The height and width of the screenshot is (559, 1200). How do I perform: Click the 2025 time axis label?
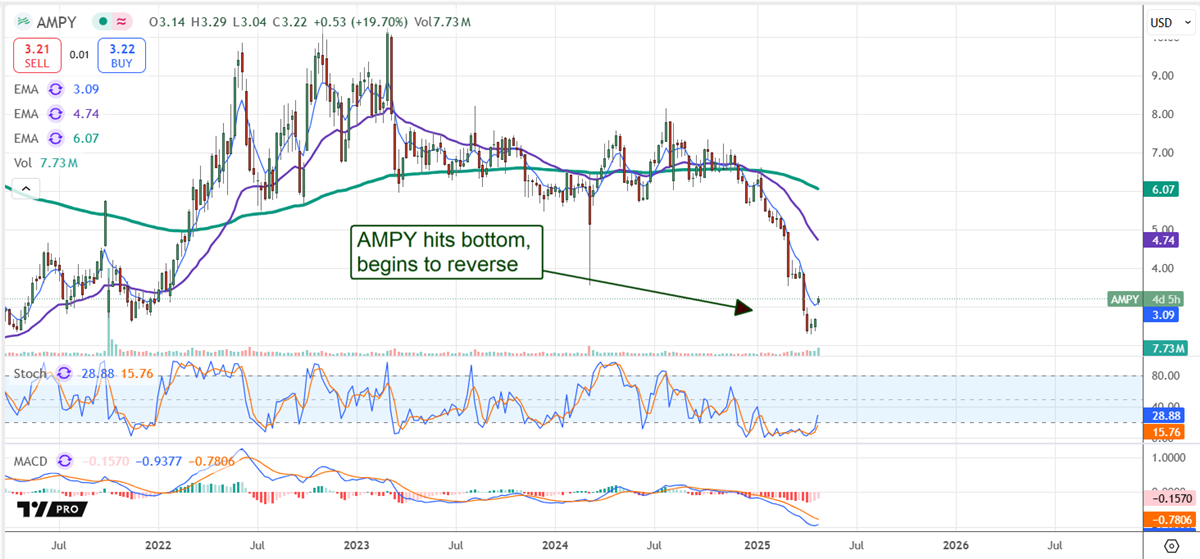(757, 545)
